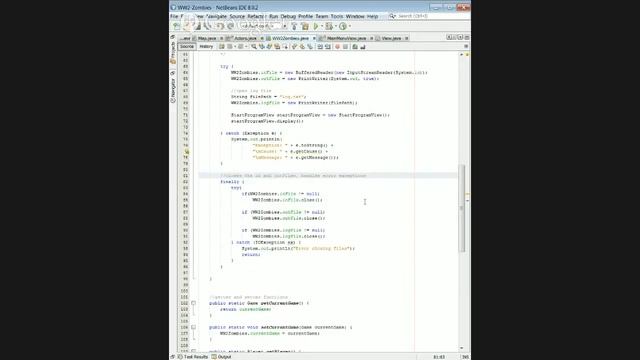Click the Build Project hammer icon
Image resolution: width=640 pixels, height=360 pixels.
[x=294, y=26]
